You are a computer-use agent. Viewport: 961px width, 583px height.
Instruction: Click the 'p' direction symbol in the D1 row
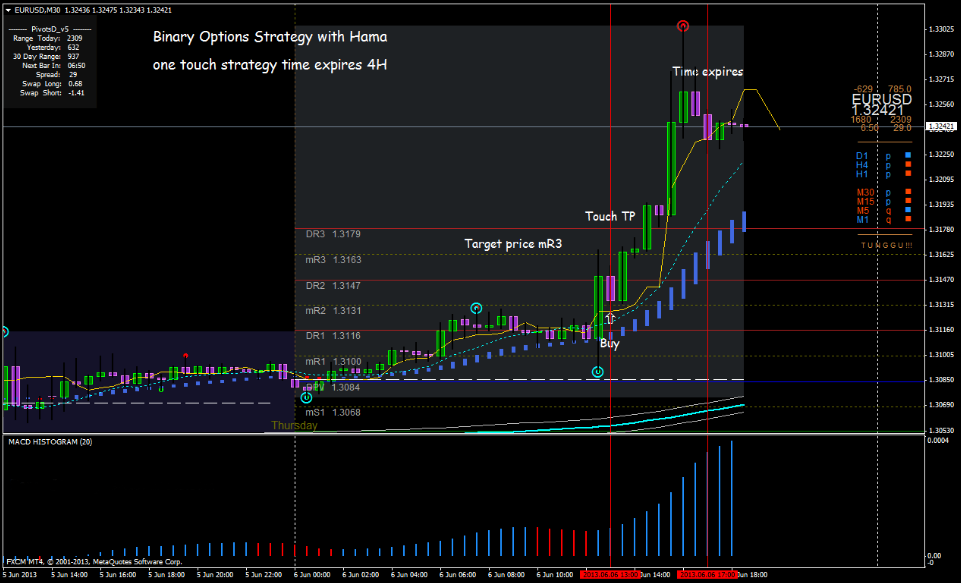[888, 156]
